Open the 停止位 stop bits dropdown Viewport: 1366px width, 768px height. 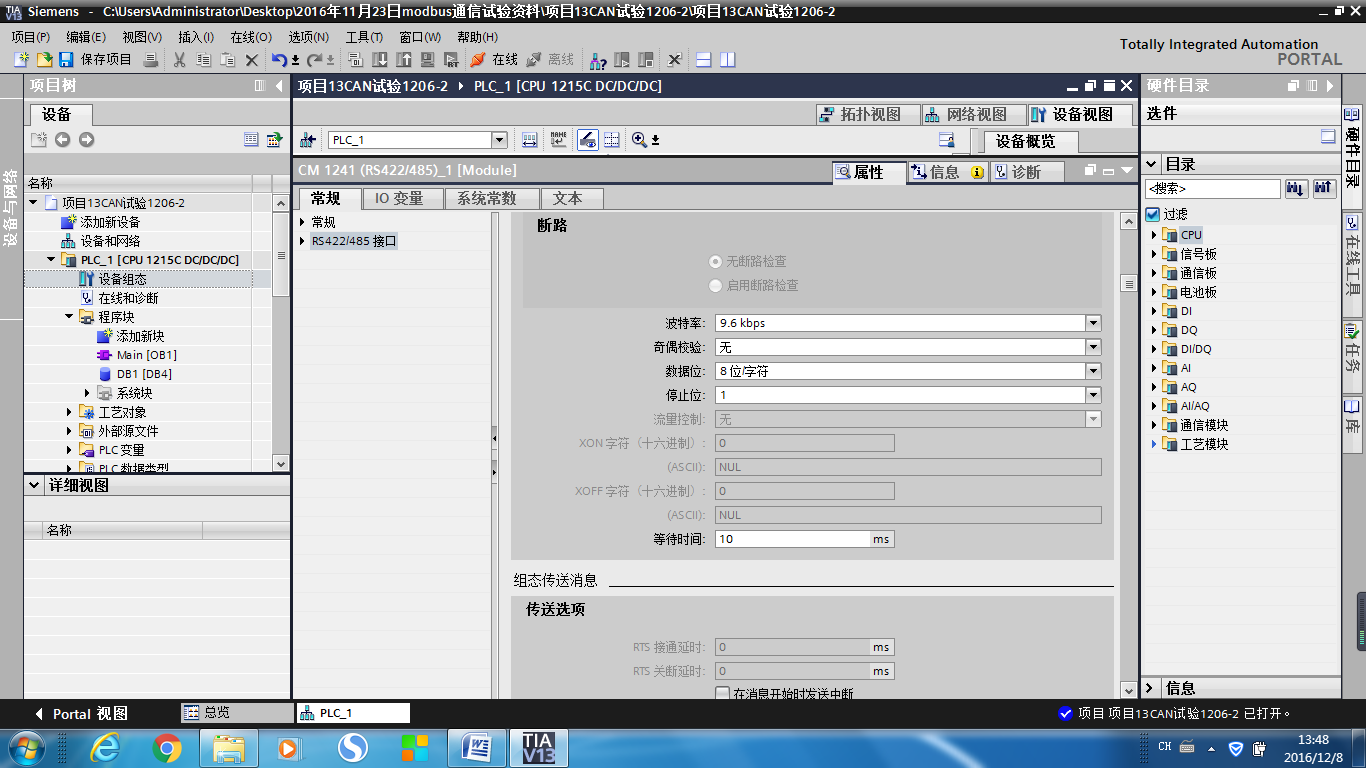[1093, 395]
